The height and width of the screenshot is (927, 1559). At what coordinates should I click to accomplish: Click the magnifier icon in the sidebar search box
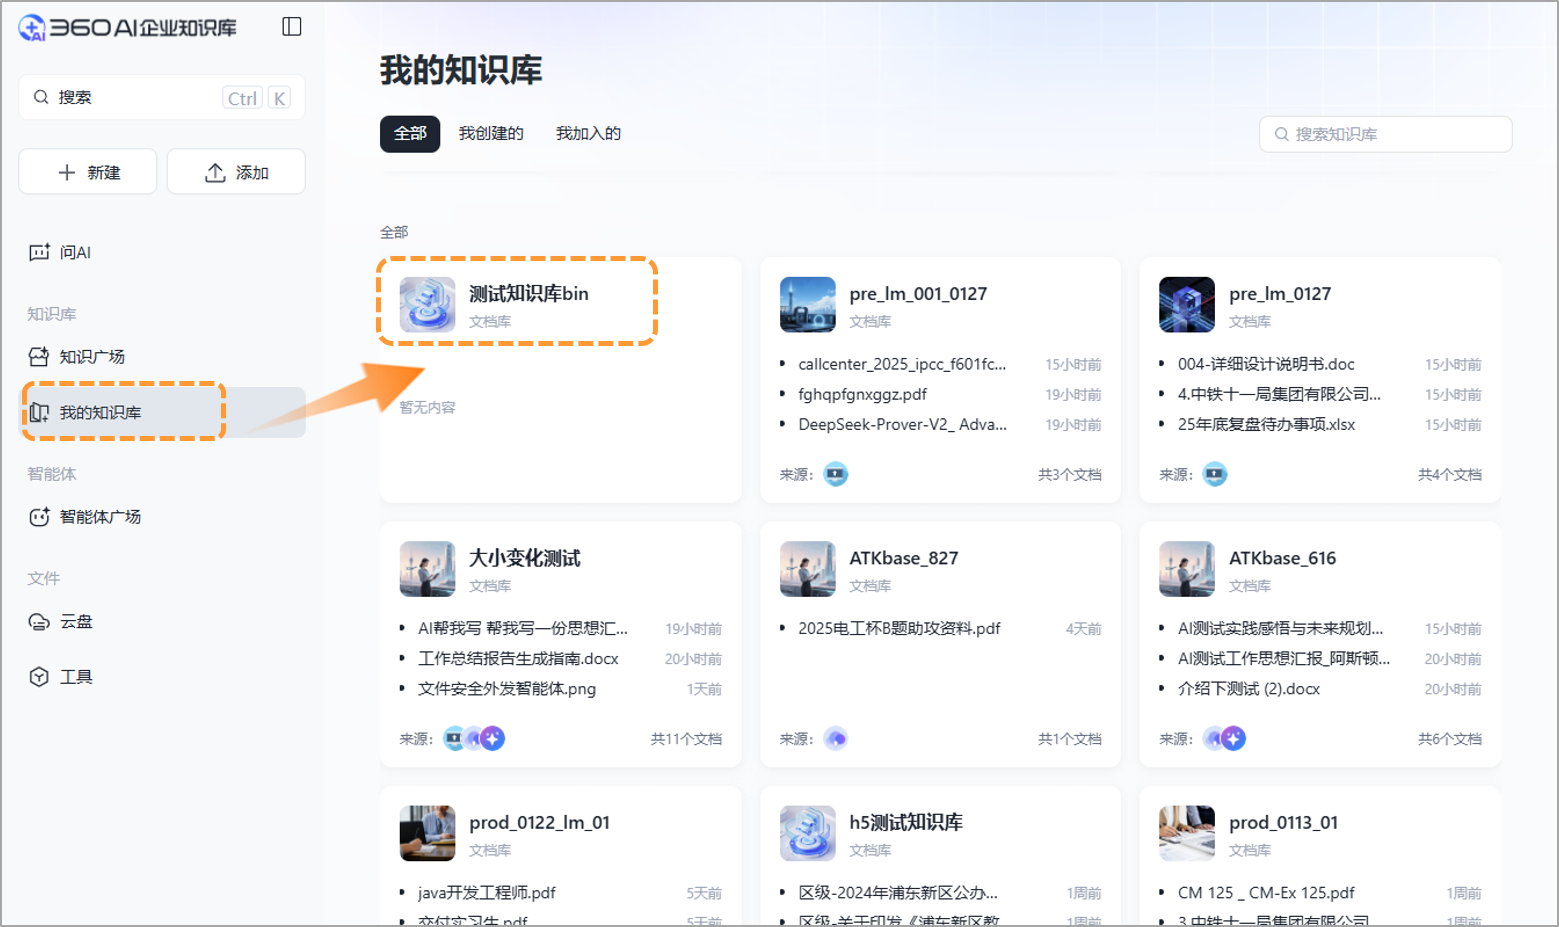[x=41, y=96]
